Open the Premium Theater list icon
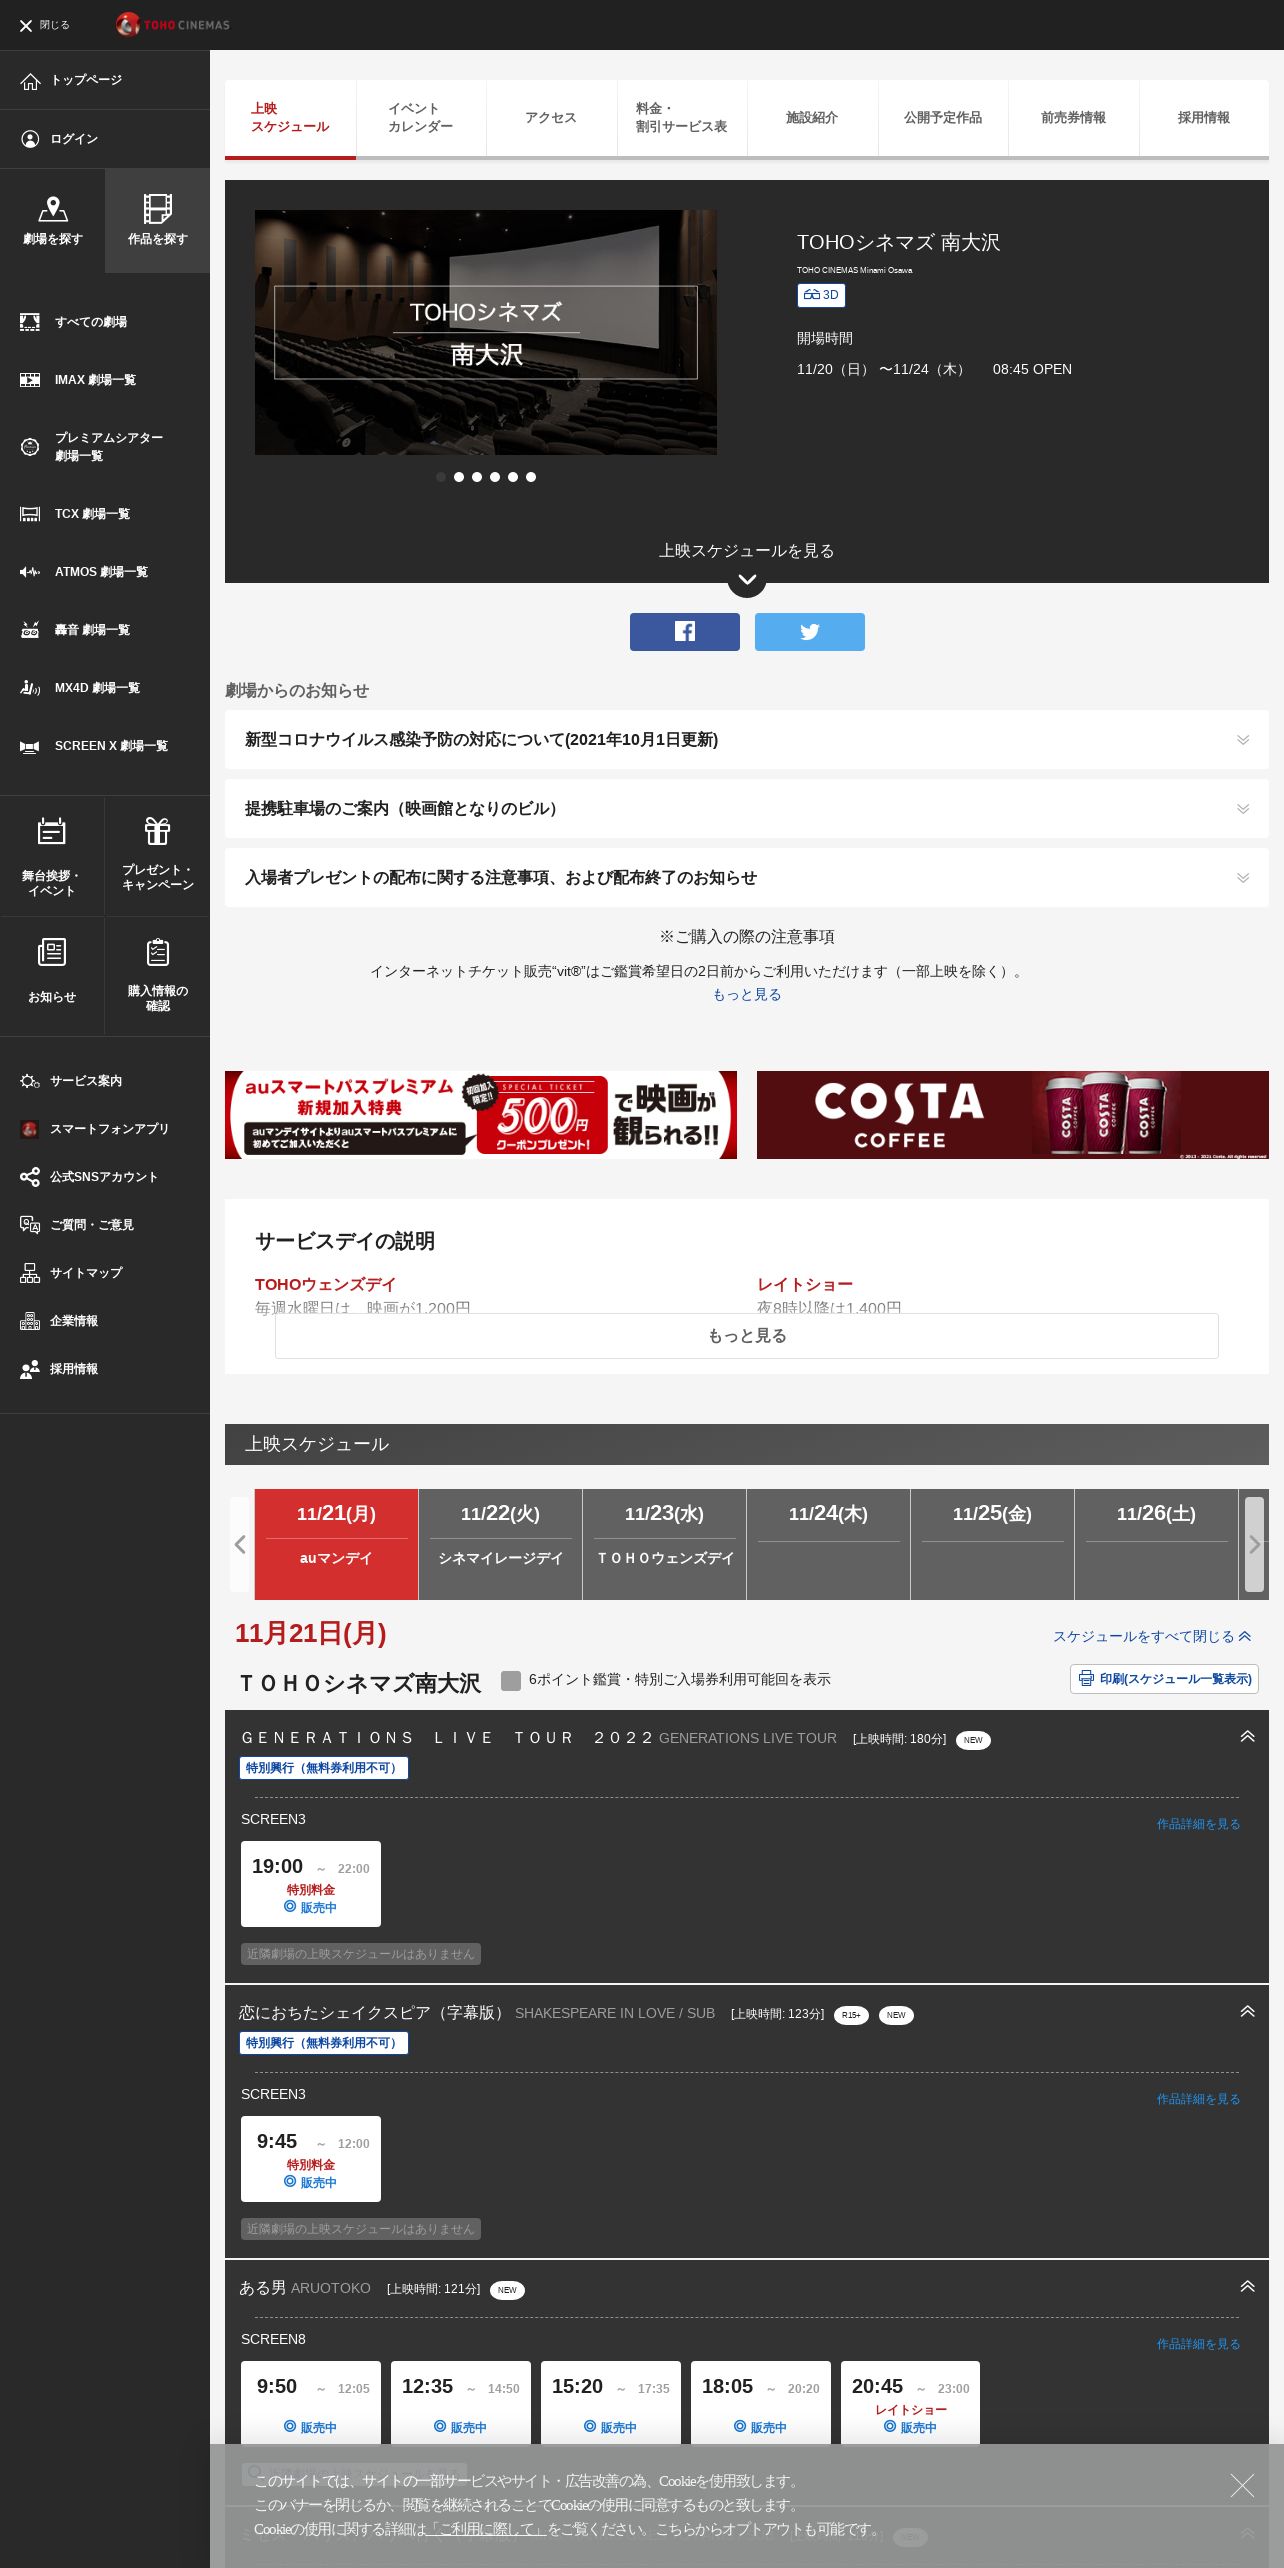 tap(30, 447)
